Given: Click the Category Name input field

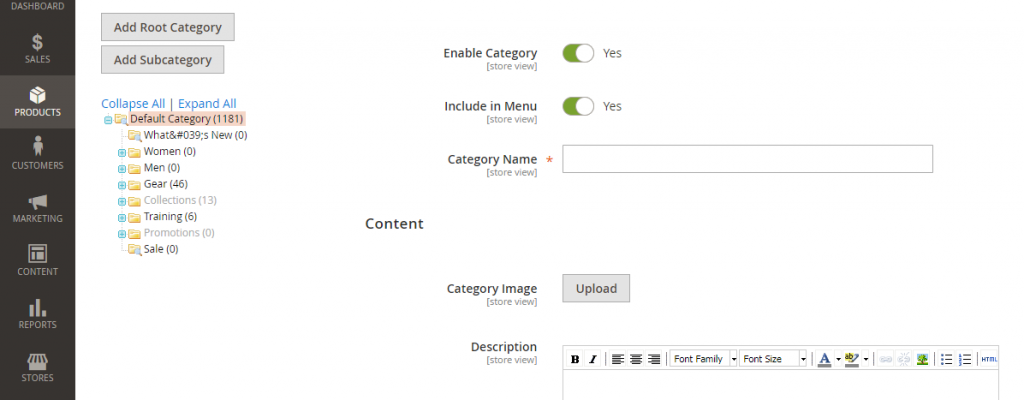Looking at the screenshot, I should (747, 159).
